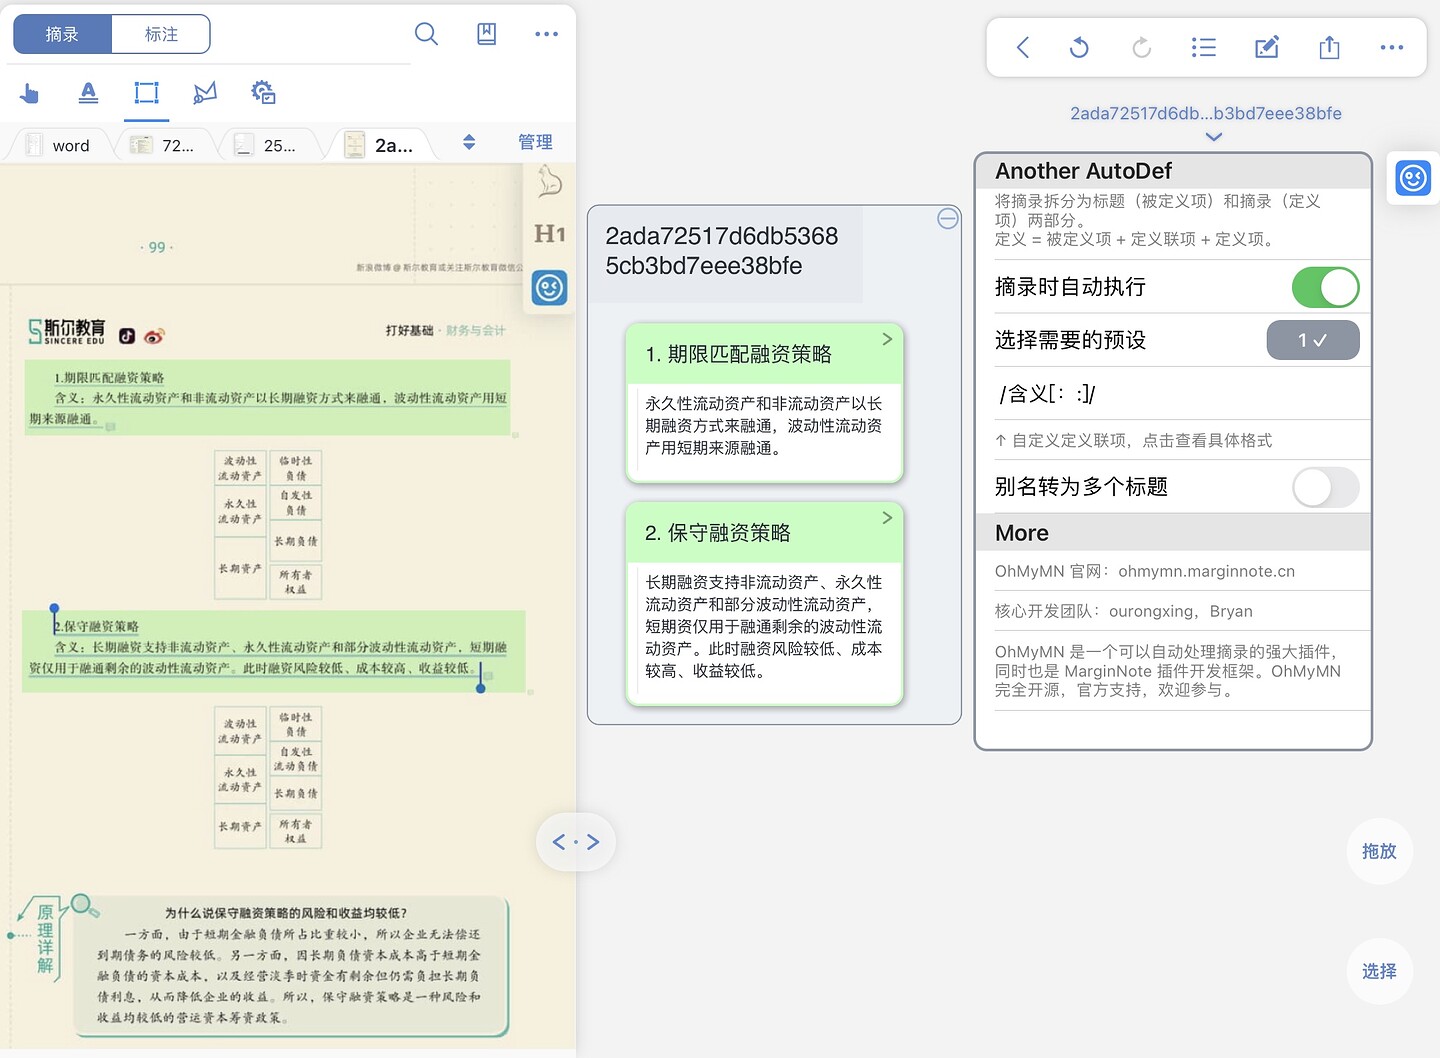Screen dimensions: 1440x1058
Task: Select the text highlight tool
Action: [x=88, y=93]
